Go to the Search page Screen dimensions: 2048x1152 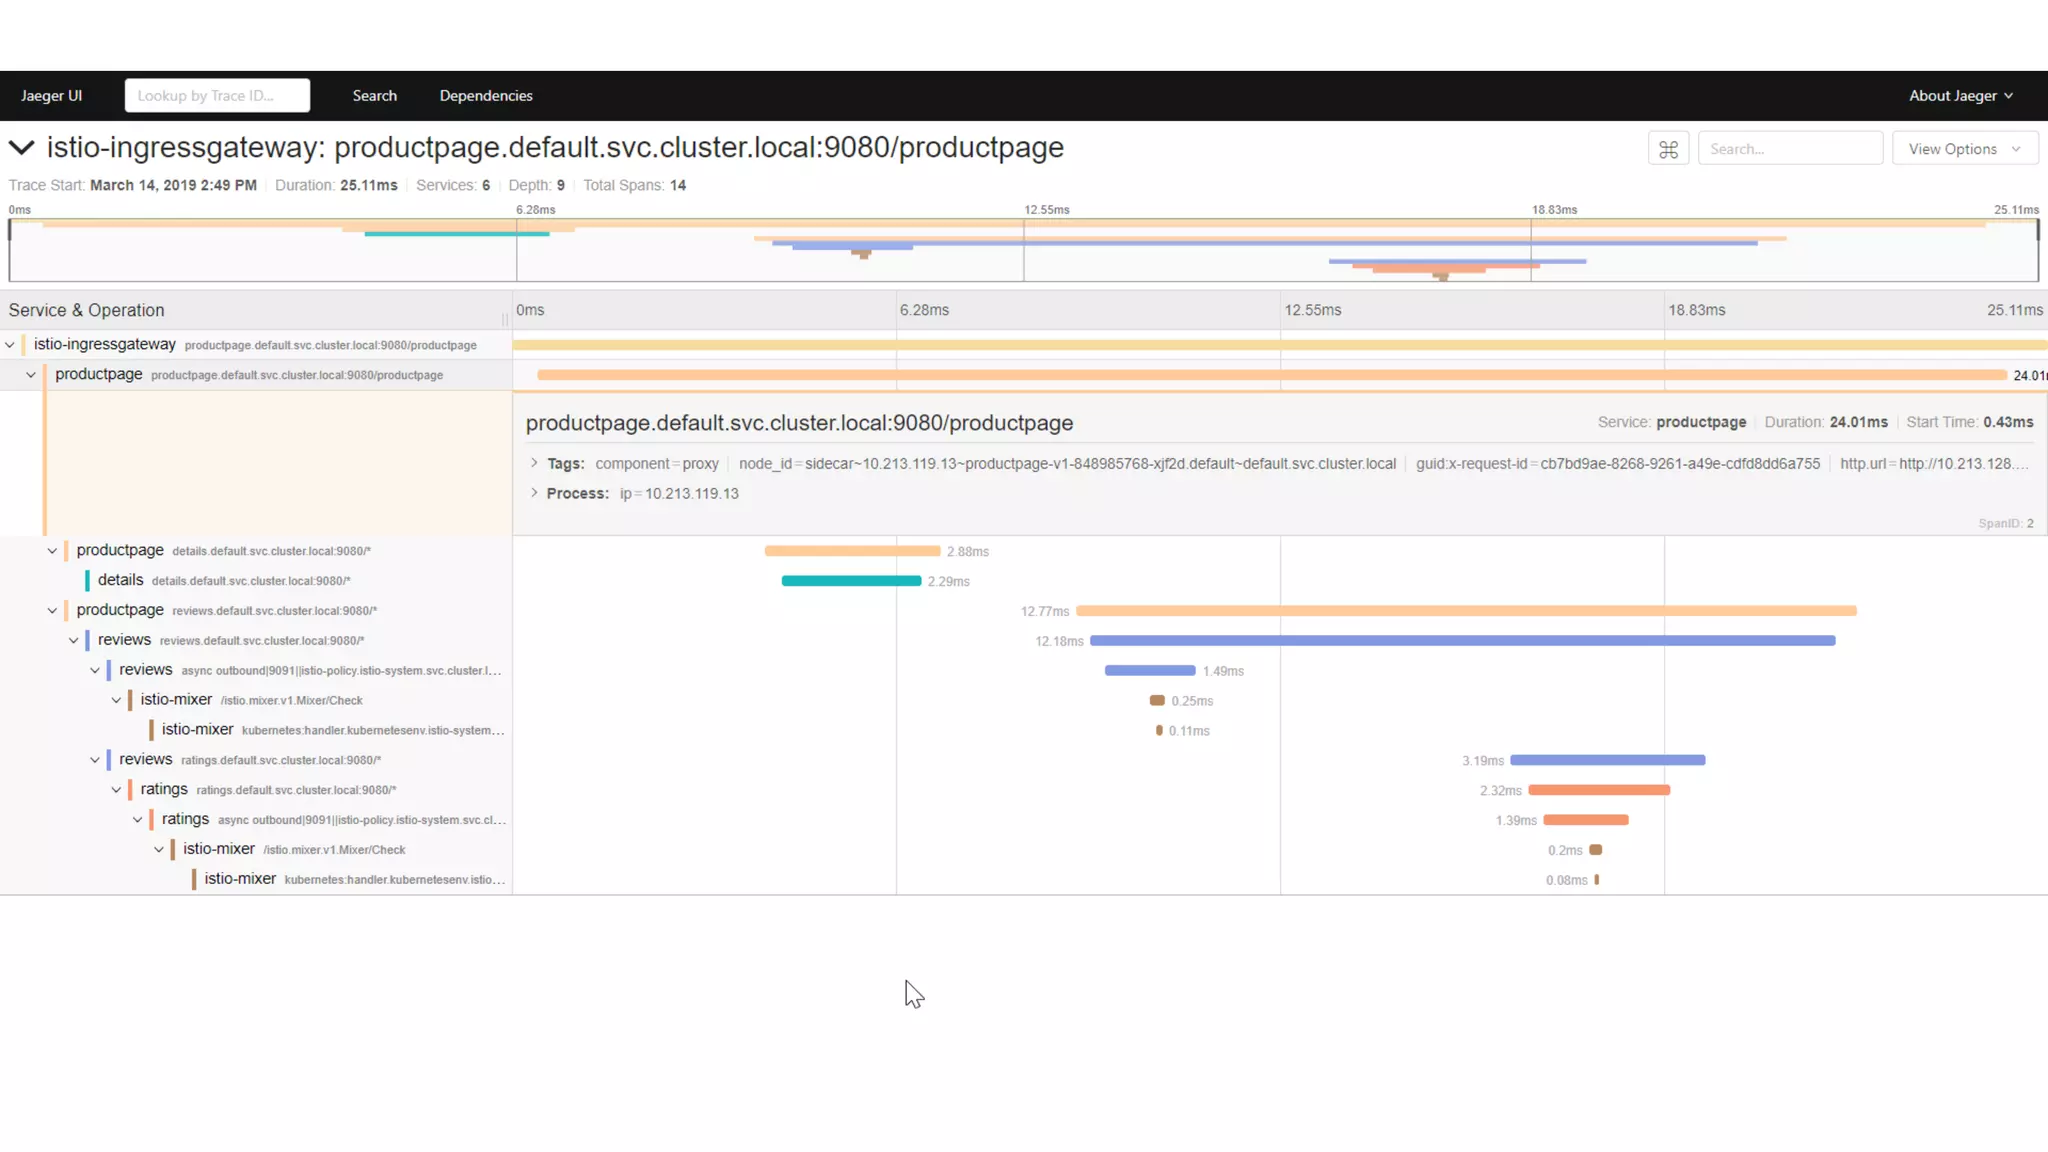(x=374, y=96)
